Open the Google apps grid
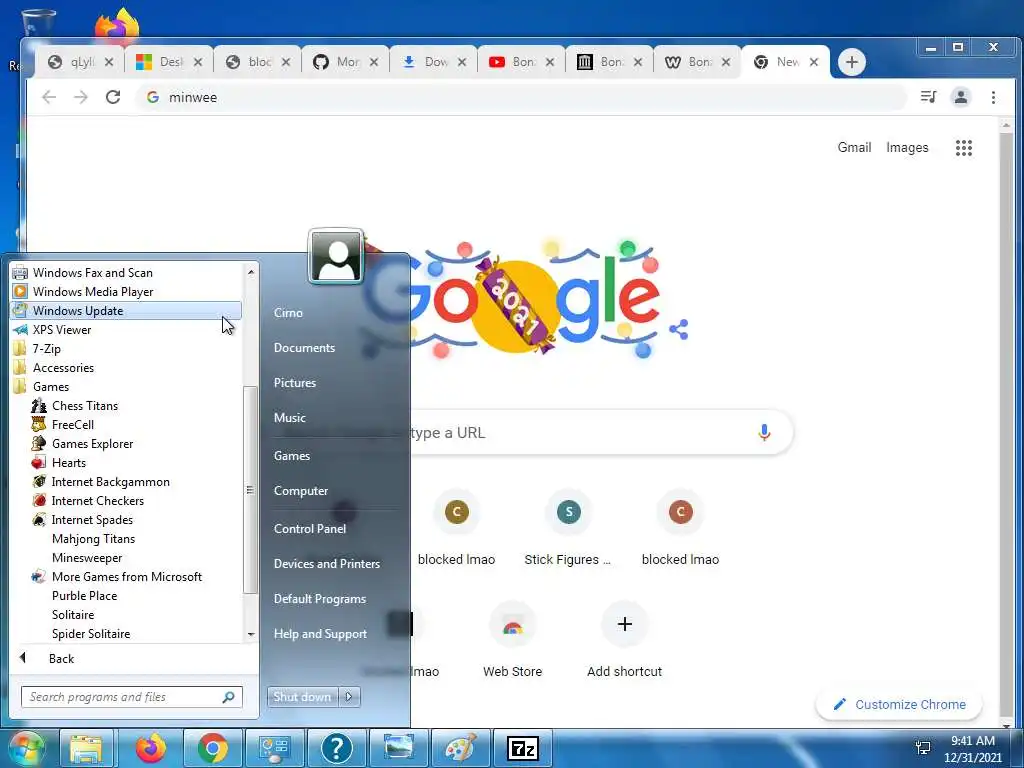 click(x=963, y=148)
